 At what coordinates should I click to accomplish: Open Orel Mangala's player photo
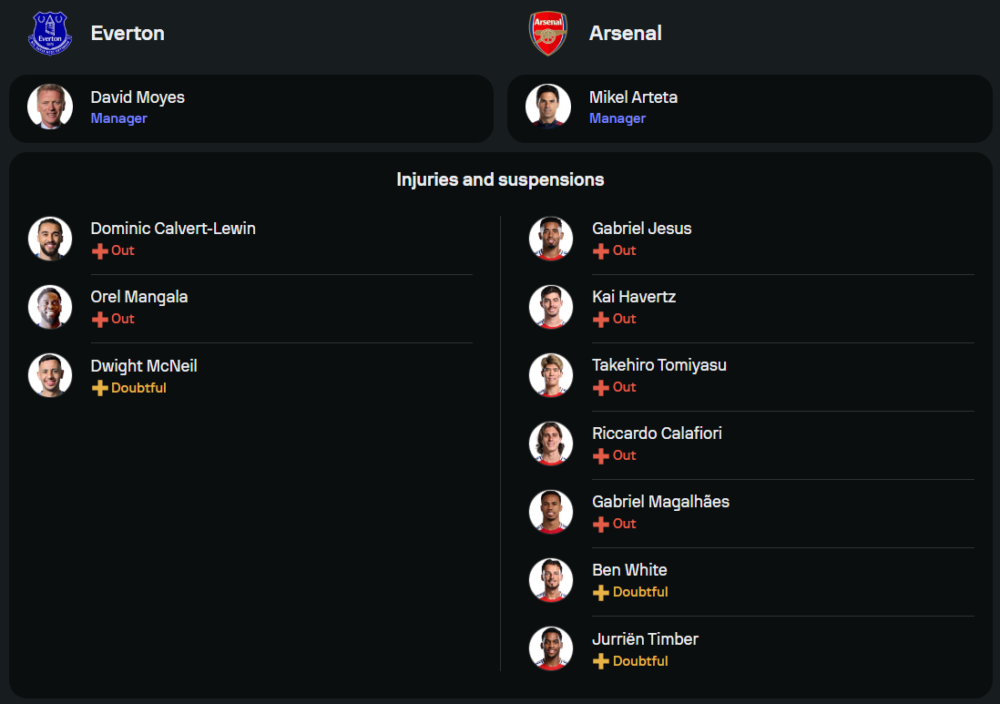click(50, 307)
